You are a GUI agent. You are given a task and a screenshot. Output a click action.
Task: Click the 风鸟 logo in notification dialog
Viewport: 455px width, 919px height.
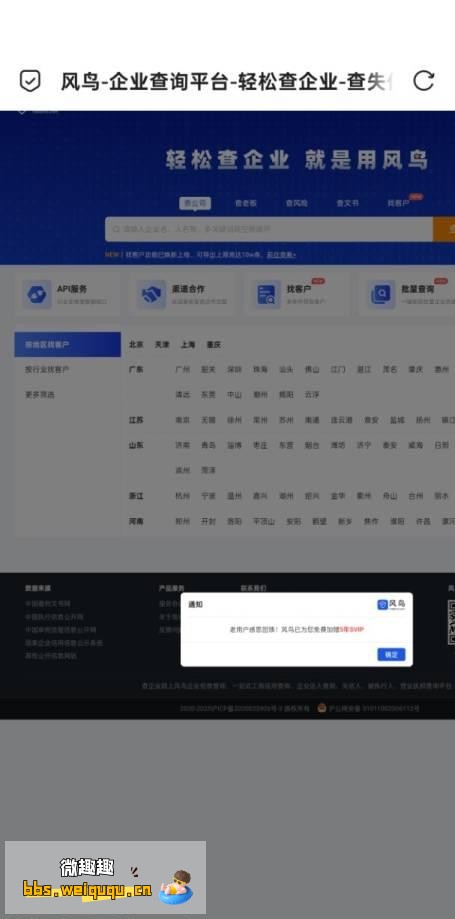[x=391, y=604]
